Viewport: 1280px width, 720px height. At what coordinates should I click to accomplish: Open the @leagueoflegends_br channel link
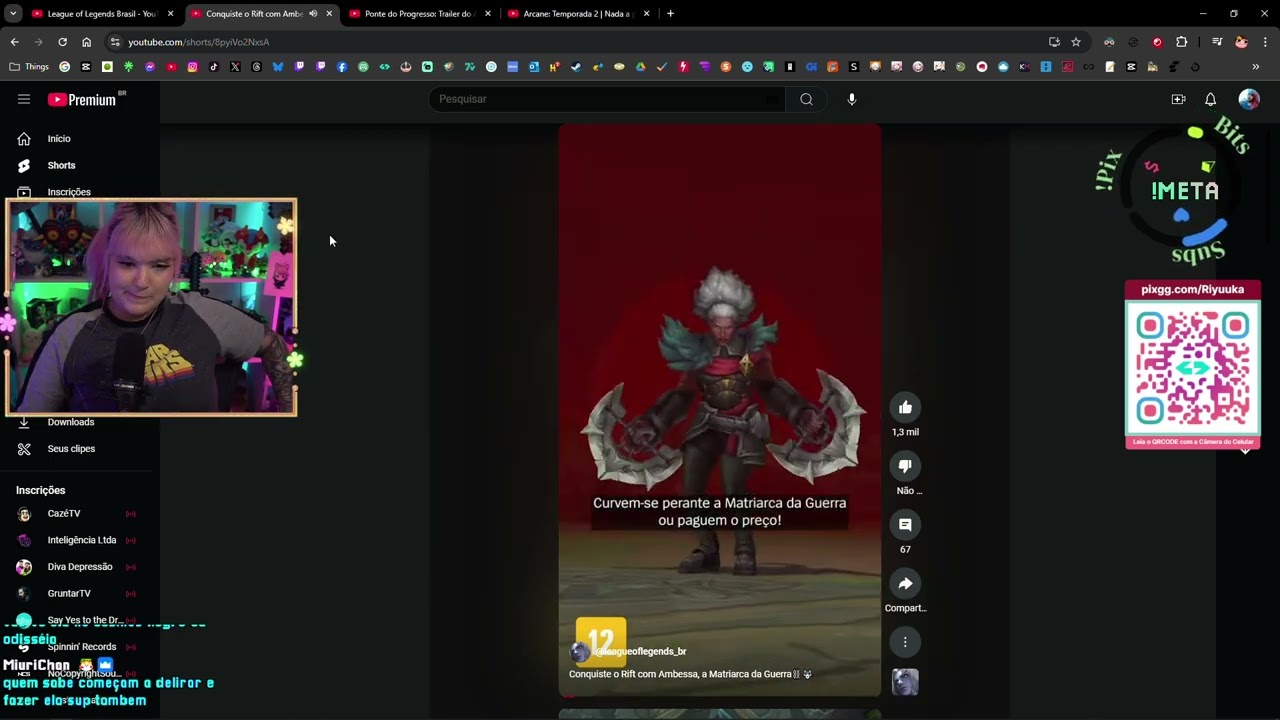click(x=641, y=652)
